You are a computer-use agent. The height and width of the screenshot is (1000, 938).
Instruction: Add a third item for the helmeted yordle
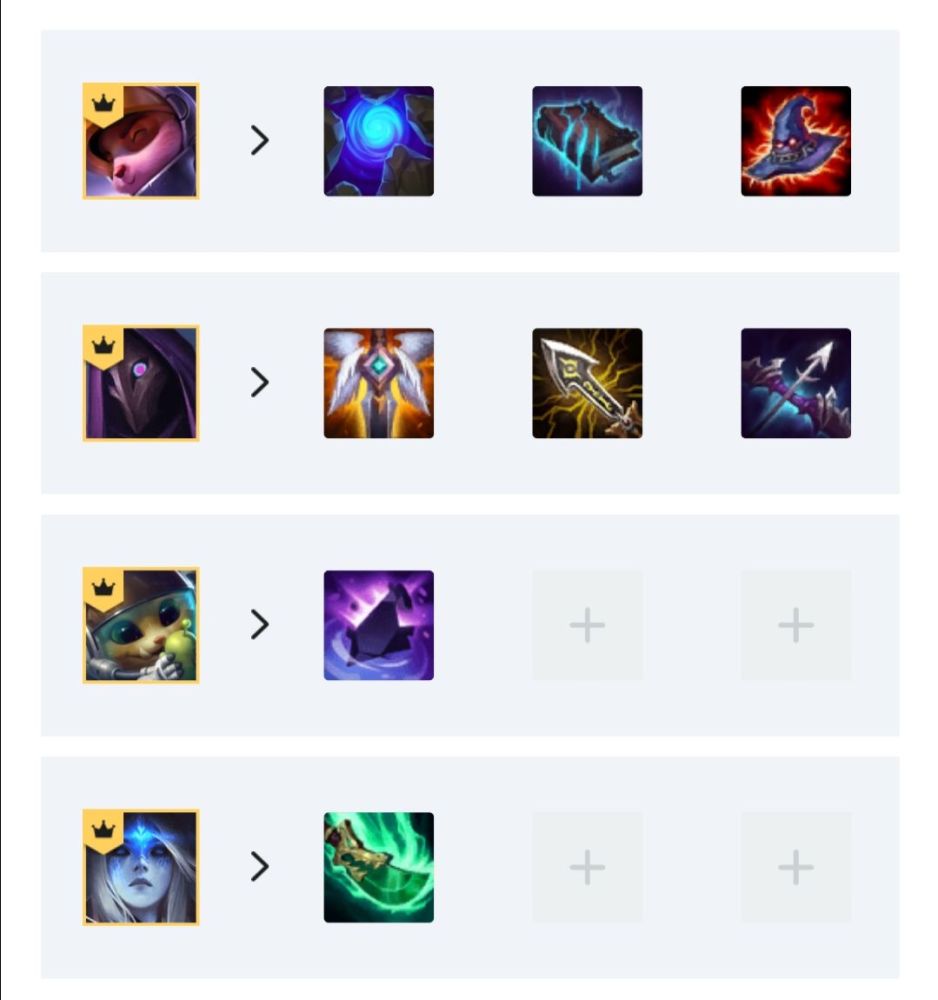click(796, 625)
